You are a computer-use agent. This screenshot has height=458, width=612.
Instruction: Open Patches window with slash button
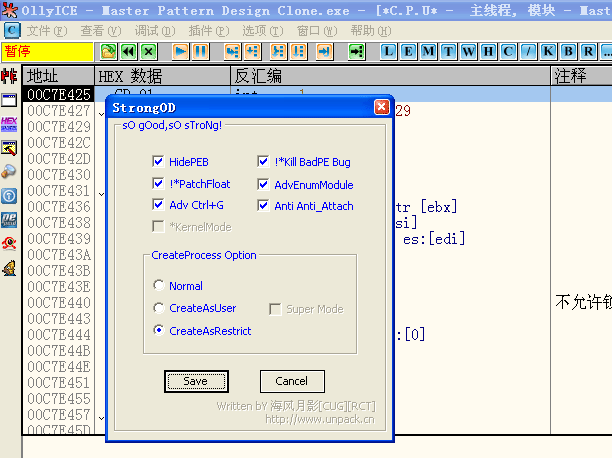528,52
